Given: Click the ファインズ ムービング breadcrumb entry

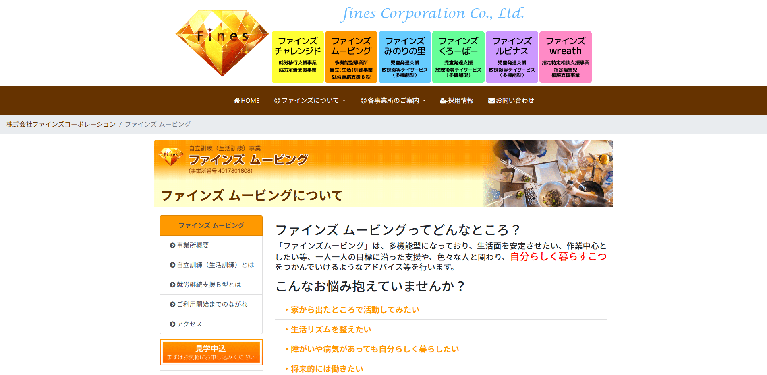Looking at the screenshot, I should pos(158,124).
